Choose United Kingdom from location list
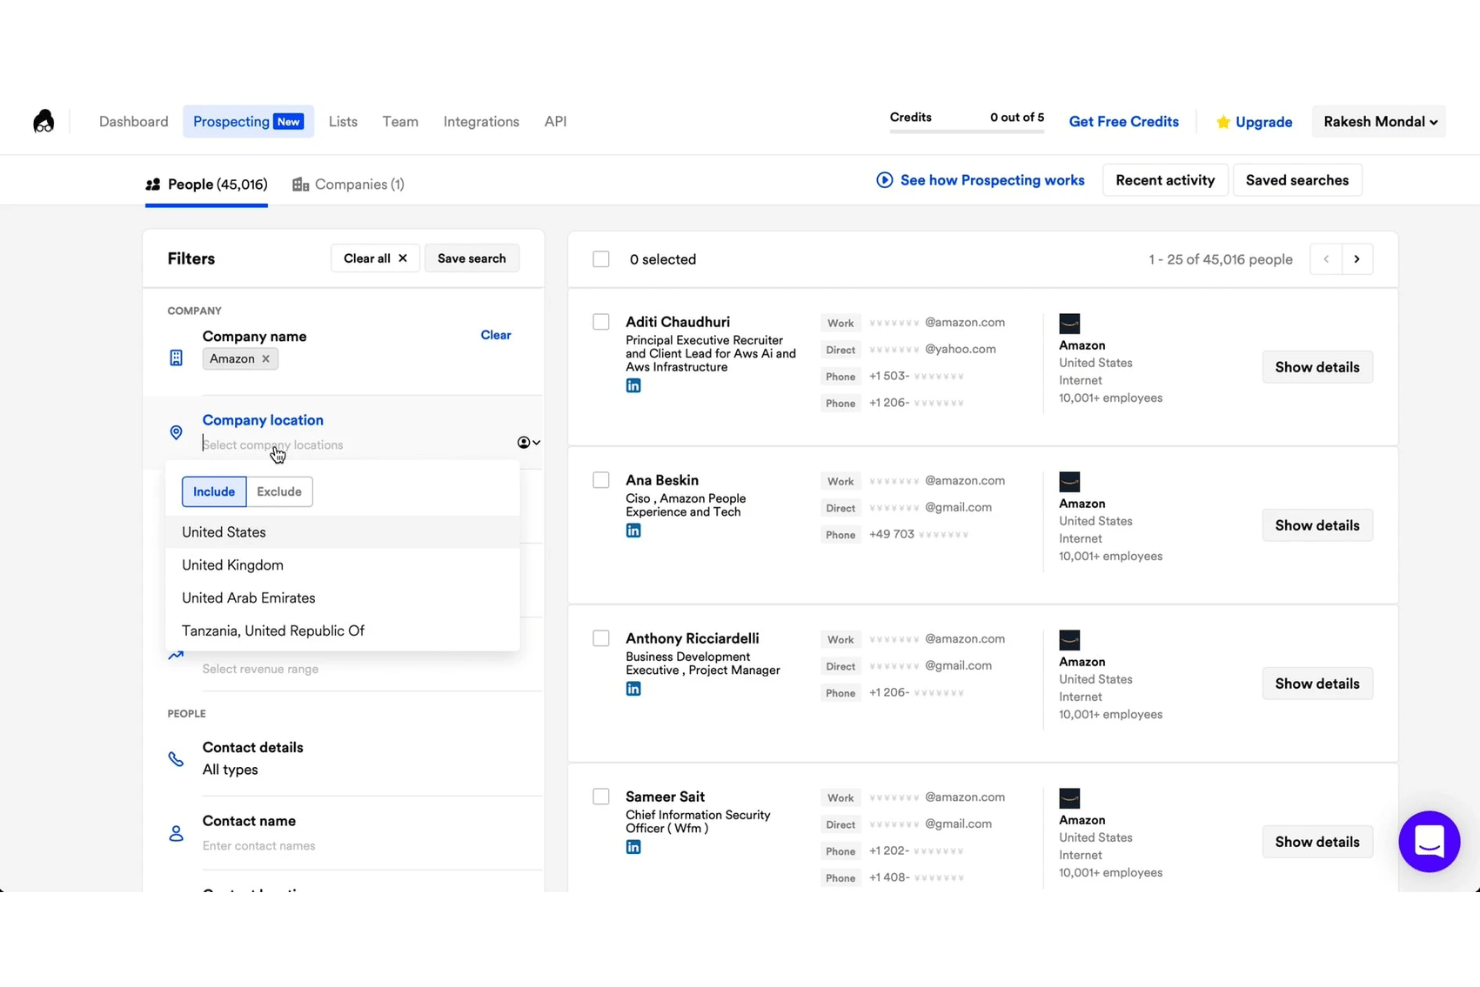The width and height of the screenshot is (1480, 987). tap(343, 565)
